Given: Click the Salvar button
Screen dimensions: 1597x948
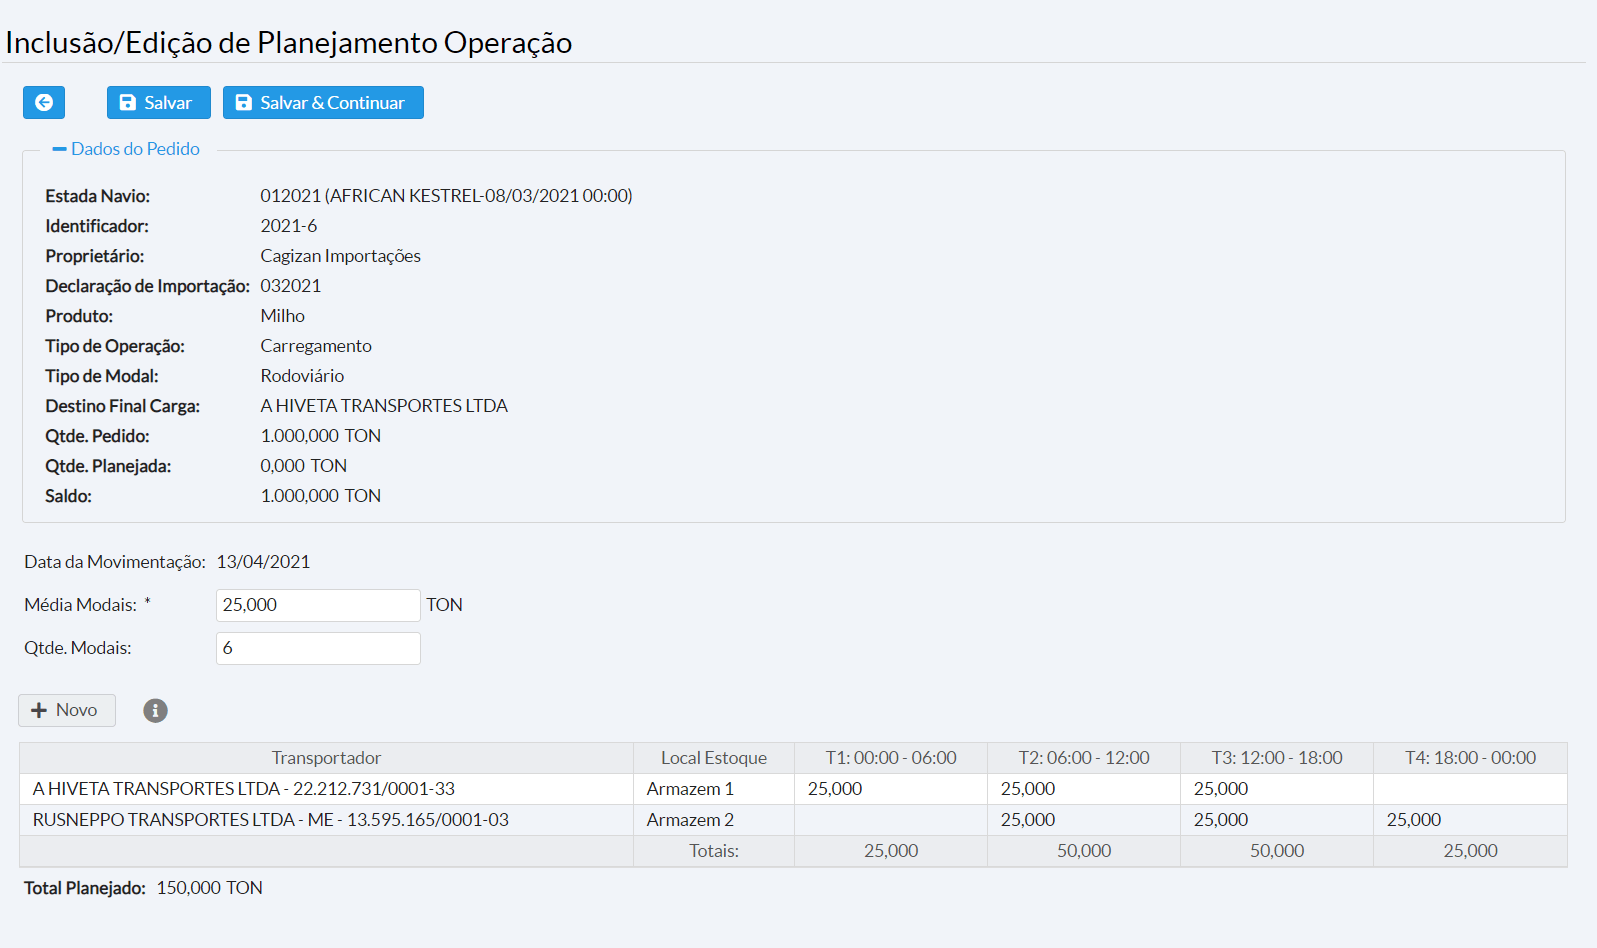Looking at the screenshot, I should point(158,102).
